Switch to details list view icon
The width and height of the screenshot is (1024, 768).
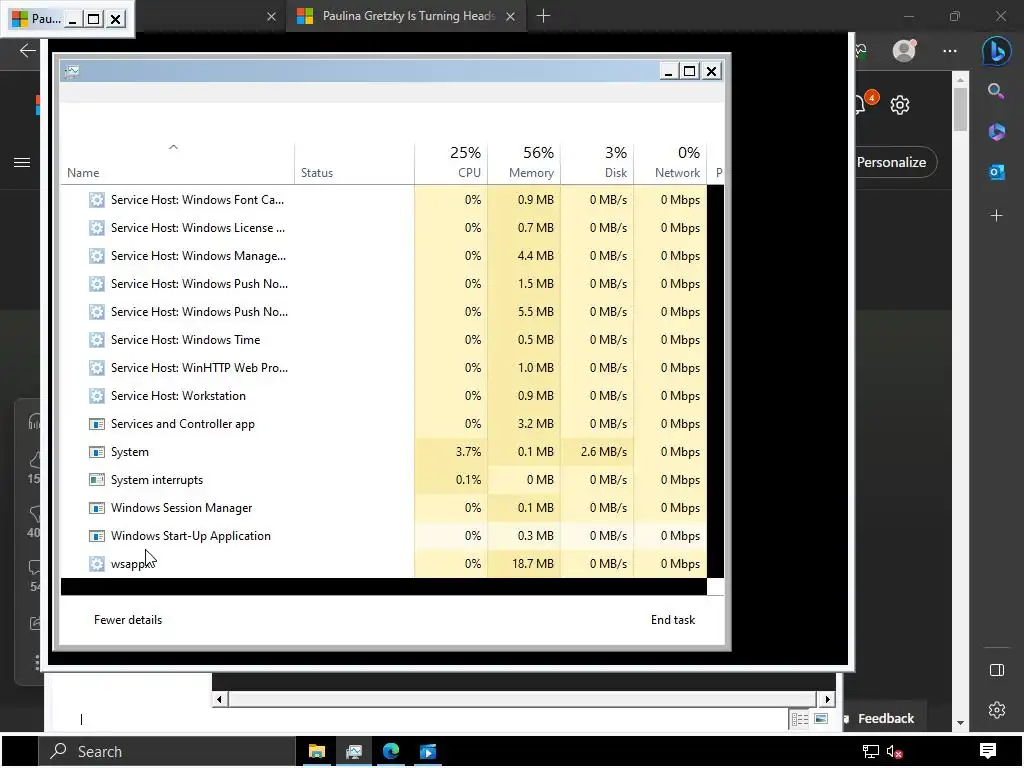pyautogui.click(x=800, y=719)
